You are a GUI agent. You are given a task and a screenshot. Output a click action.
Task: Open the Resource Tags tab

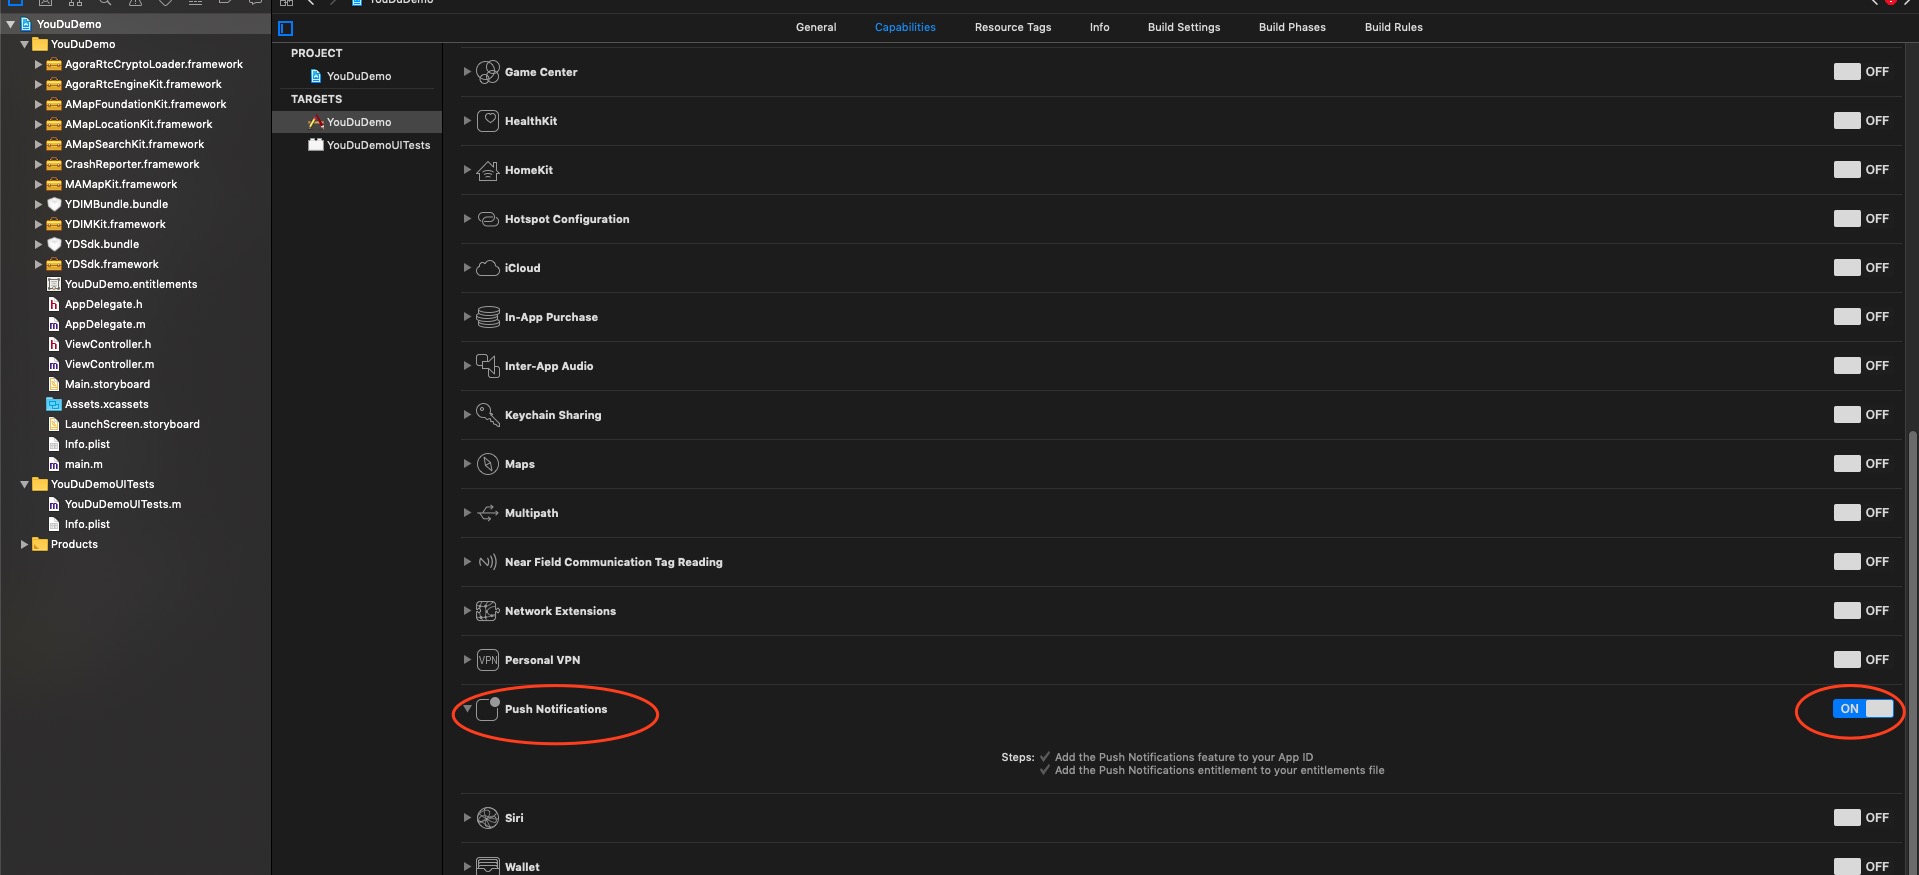pyautogui.click(x=1013, y=27)
